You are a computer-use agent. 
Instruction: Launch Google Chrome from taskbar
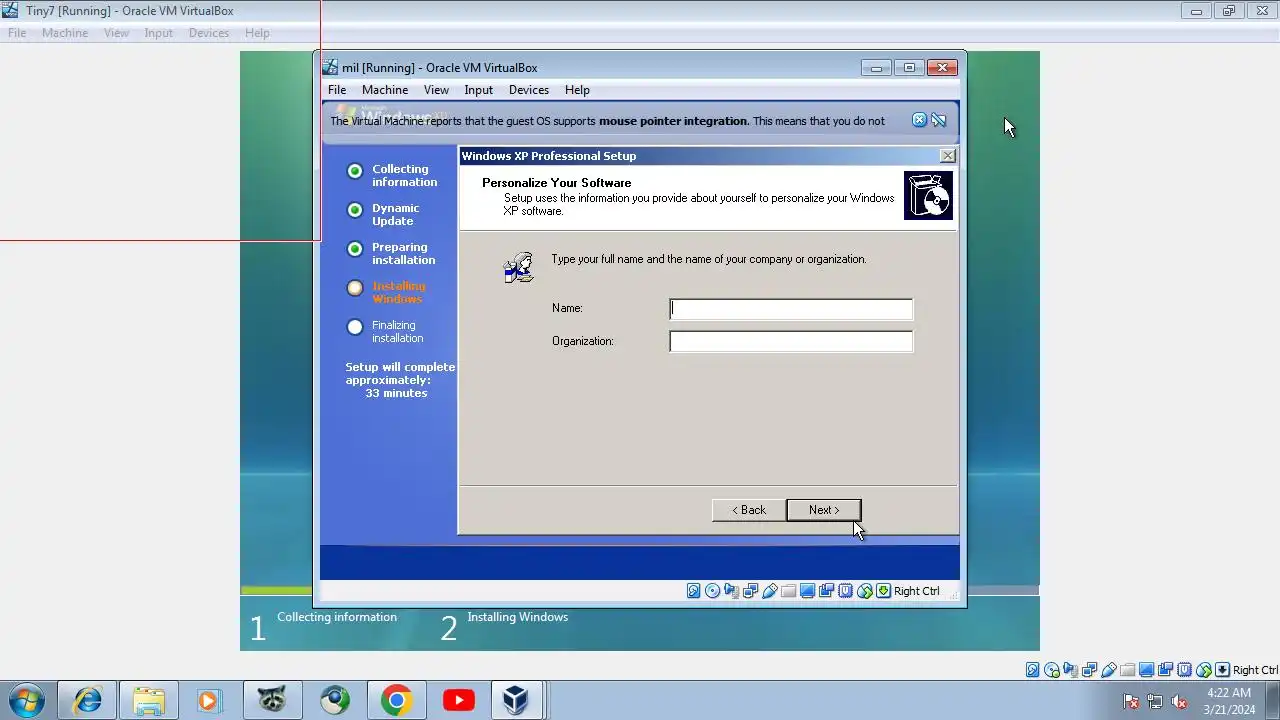click(x=396, y=700)
